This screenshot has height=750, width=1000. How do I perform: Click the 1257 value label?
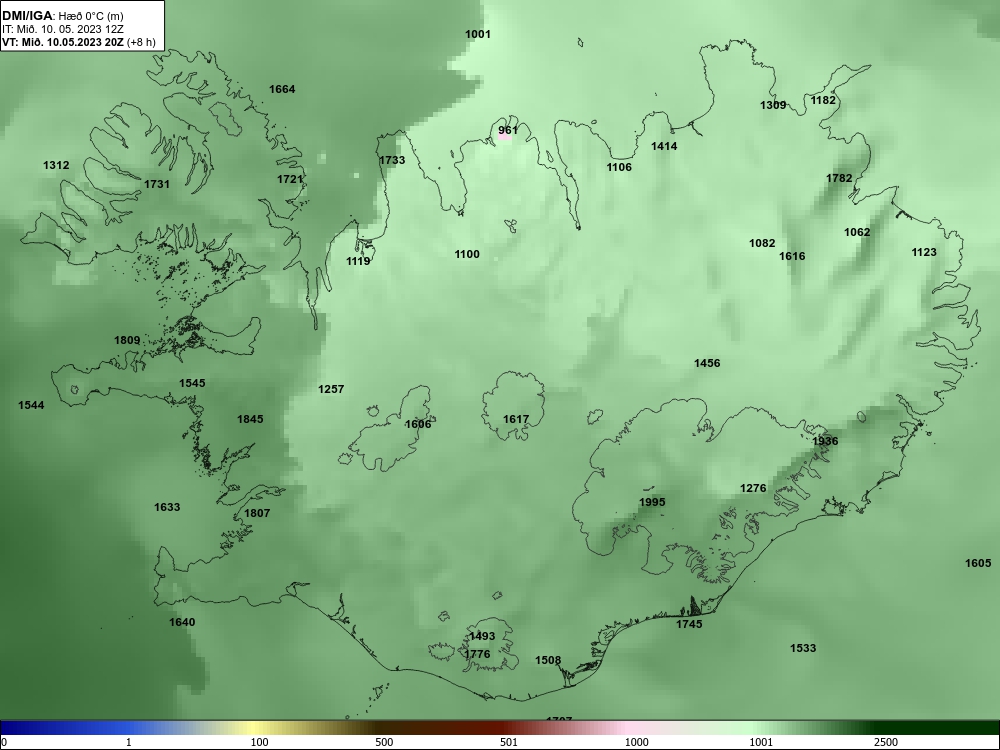pyautogui.click(x=331, y=389)
